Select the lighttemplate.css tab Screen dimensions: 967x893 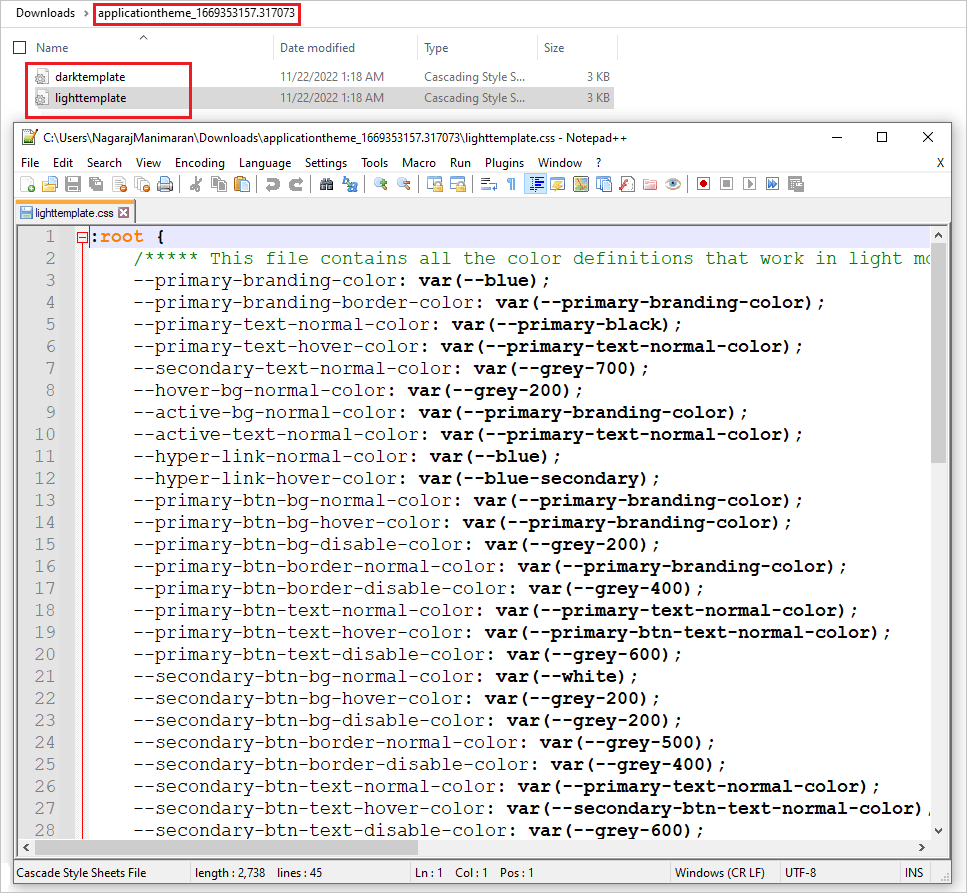click(68, 212)
